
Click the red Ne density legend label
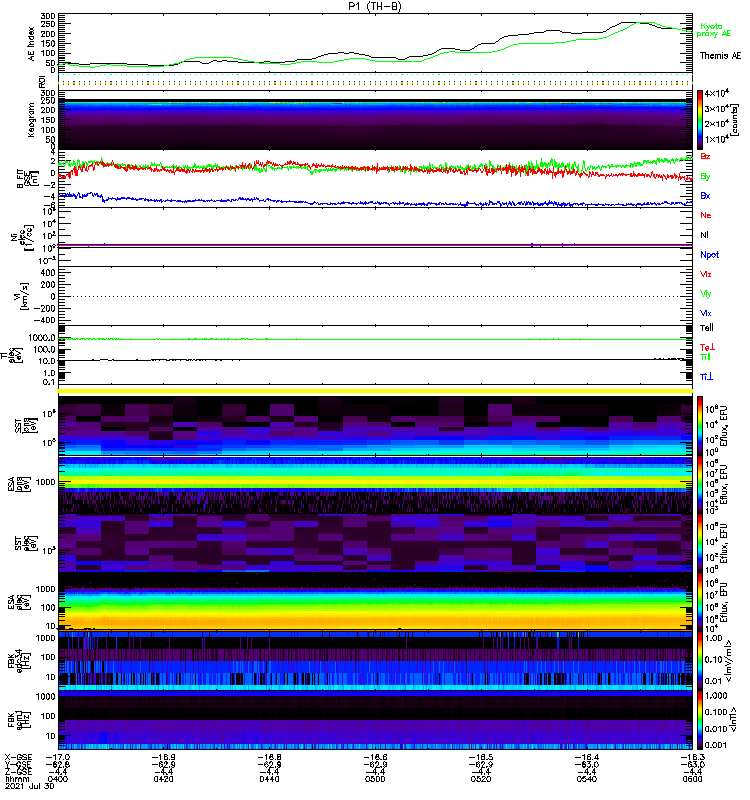tap(707, 215)
